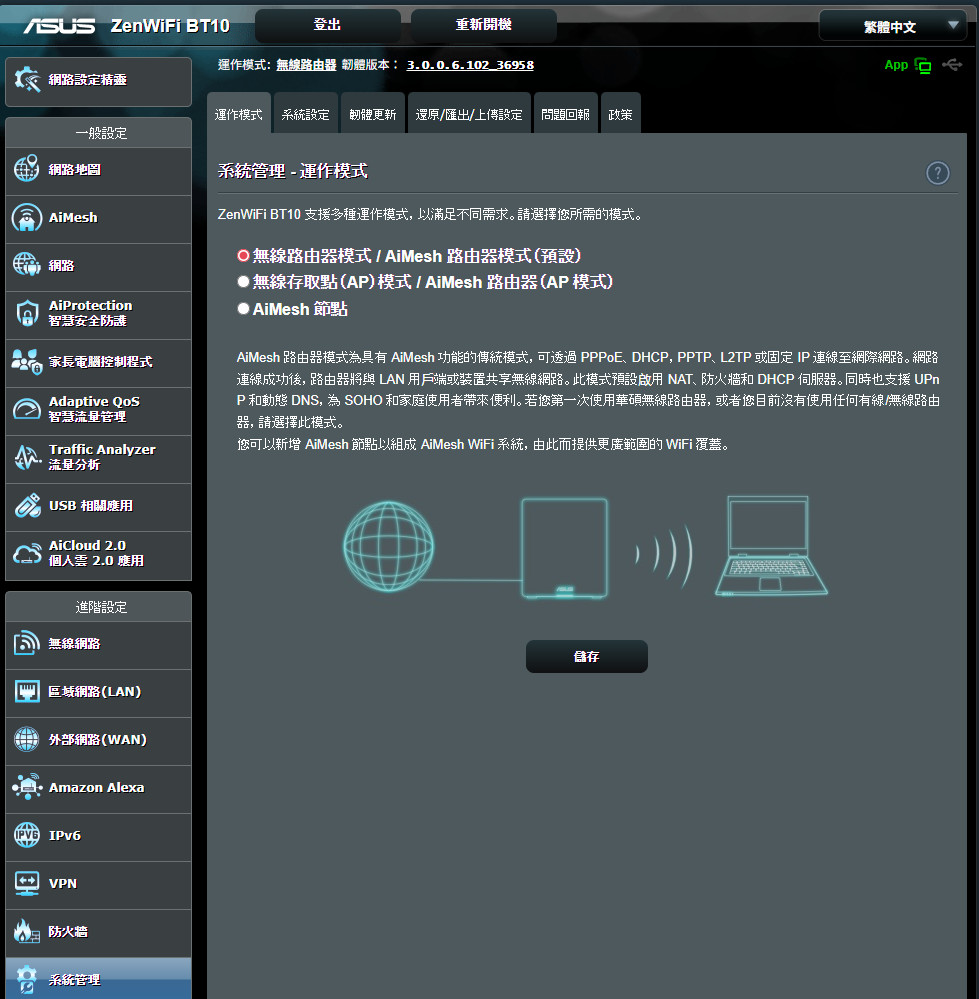
Task: Click the green App device icon
Action: pos(923,65)
